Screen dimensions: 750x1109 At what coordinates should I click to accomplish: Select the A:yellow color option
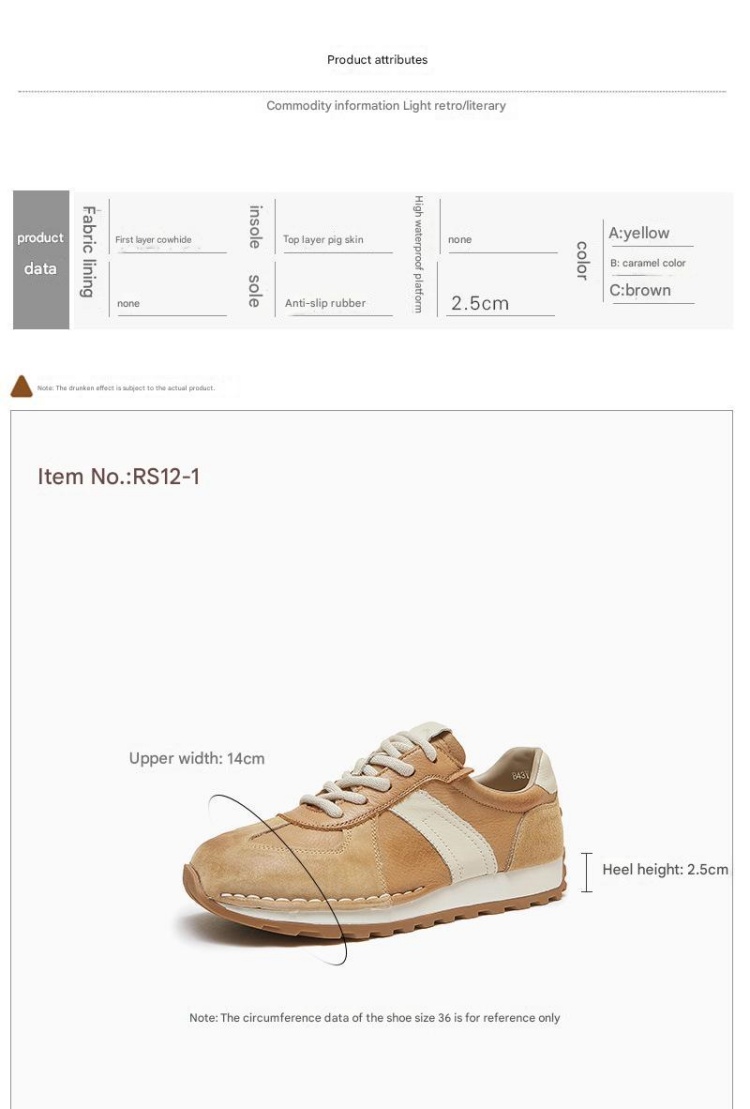(639, 233)
